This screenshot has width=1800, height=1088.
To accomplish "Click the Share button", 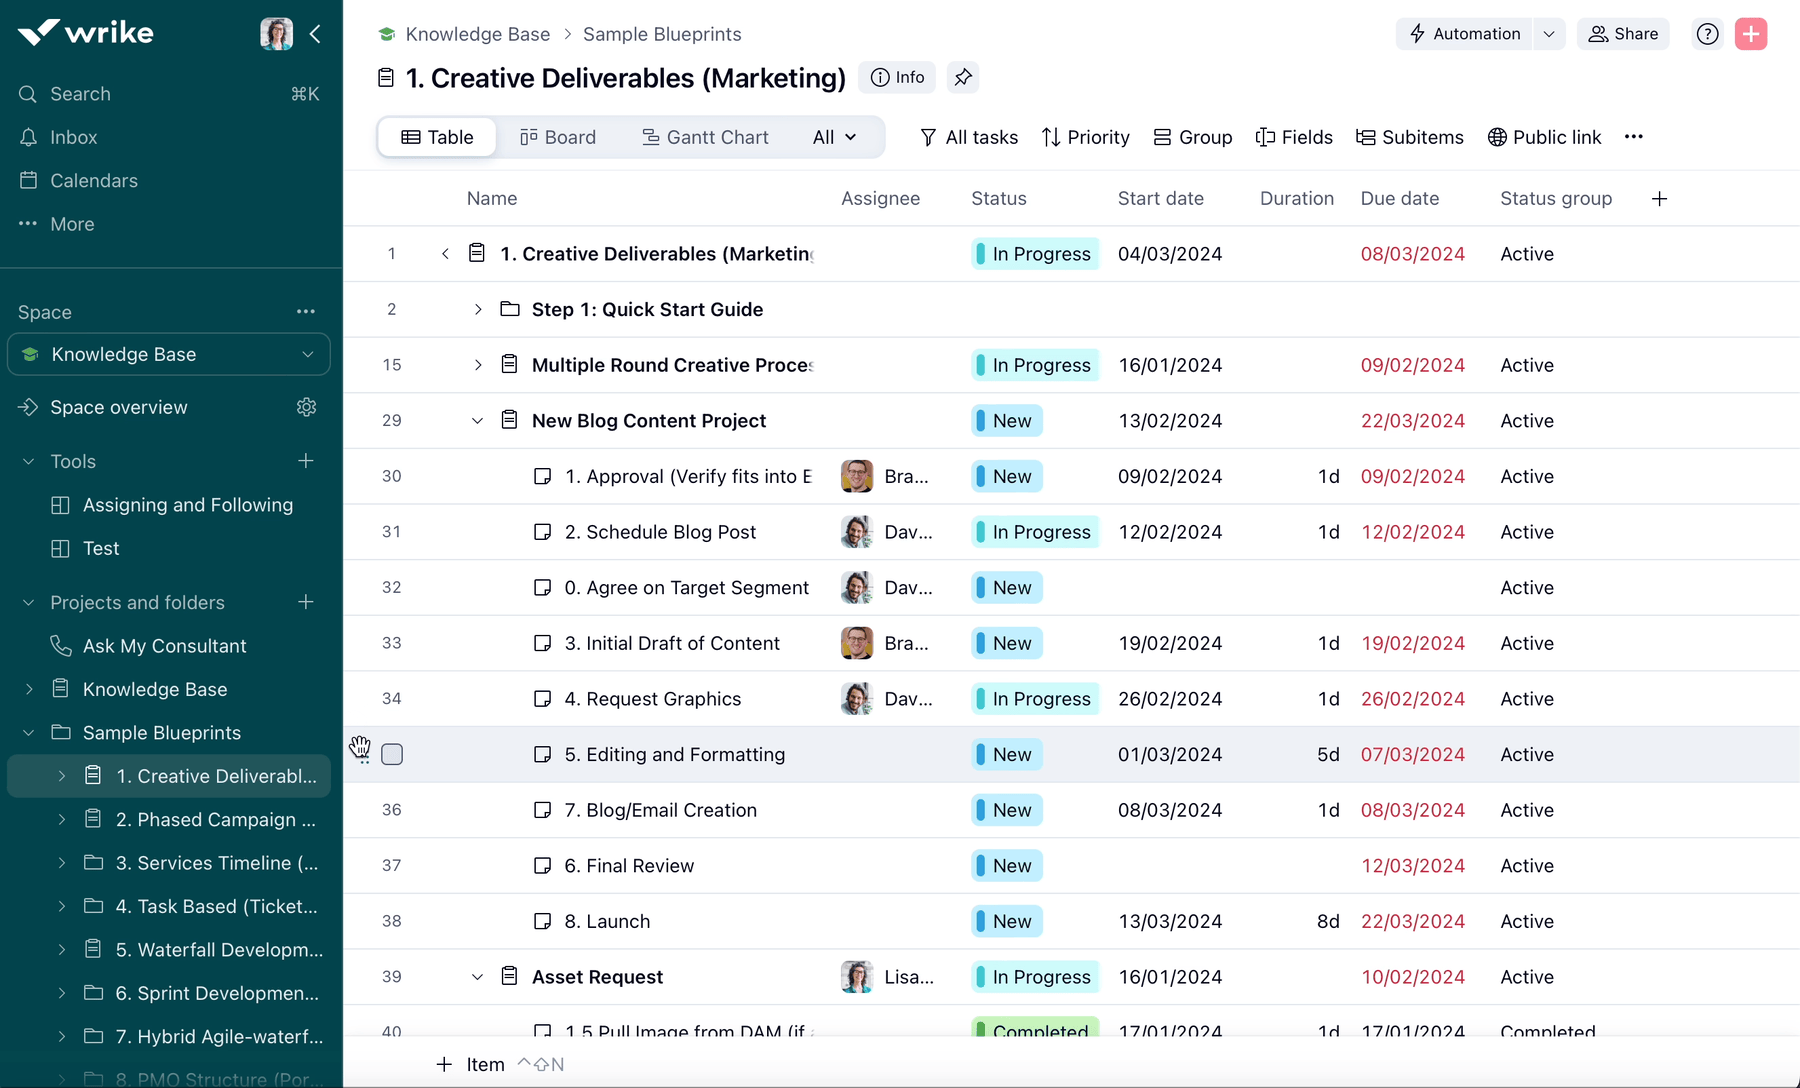I will (1623, 34).
